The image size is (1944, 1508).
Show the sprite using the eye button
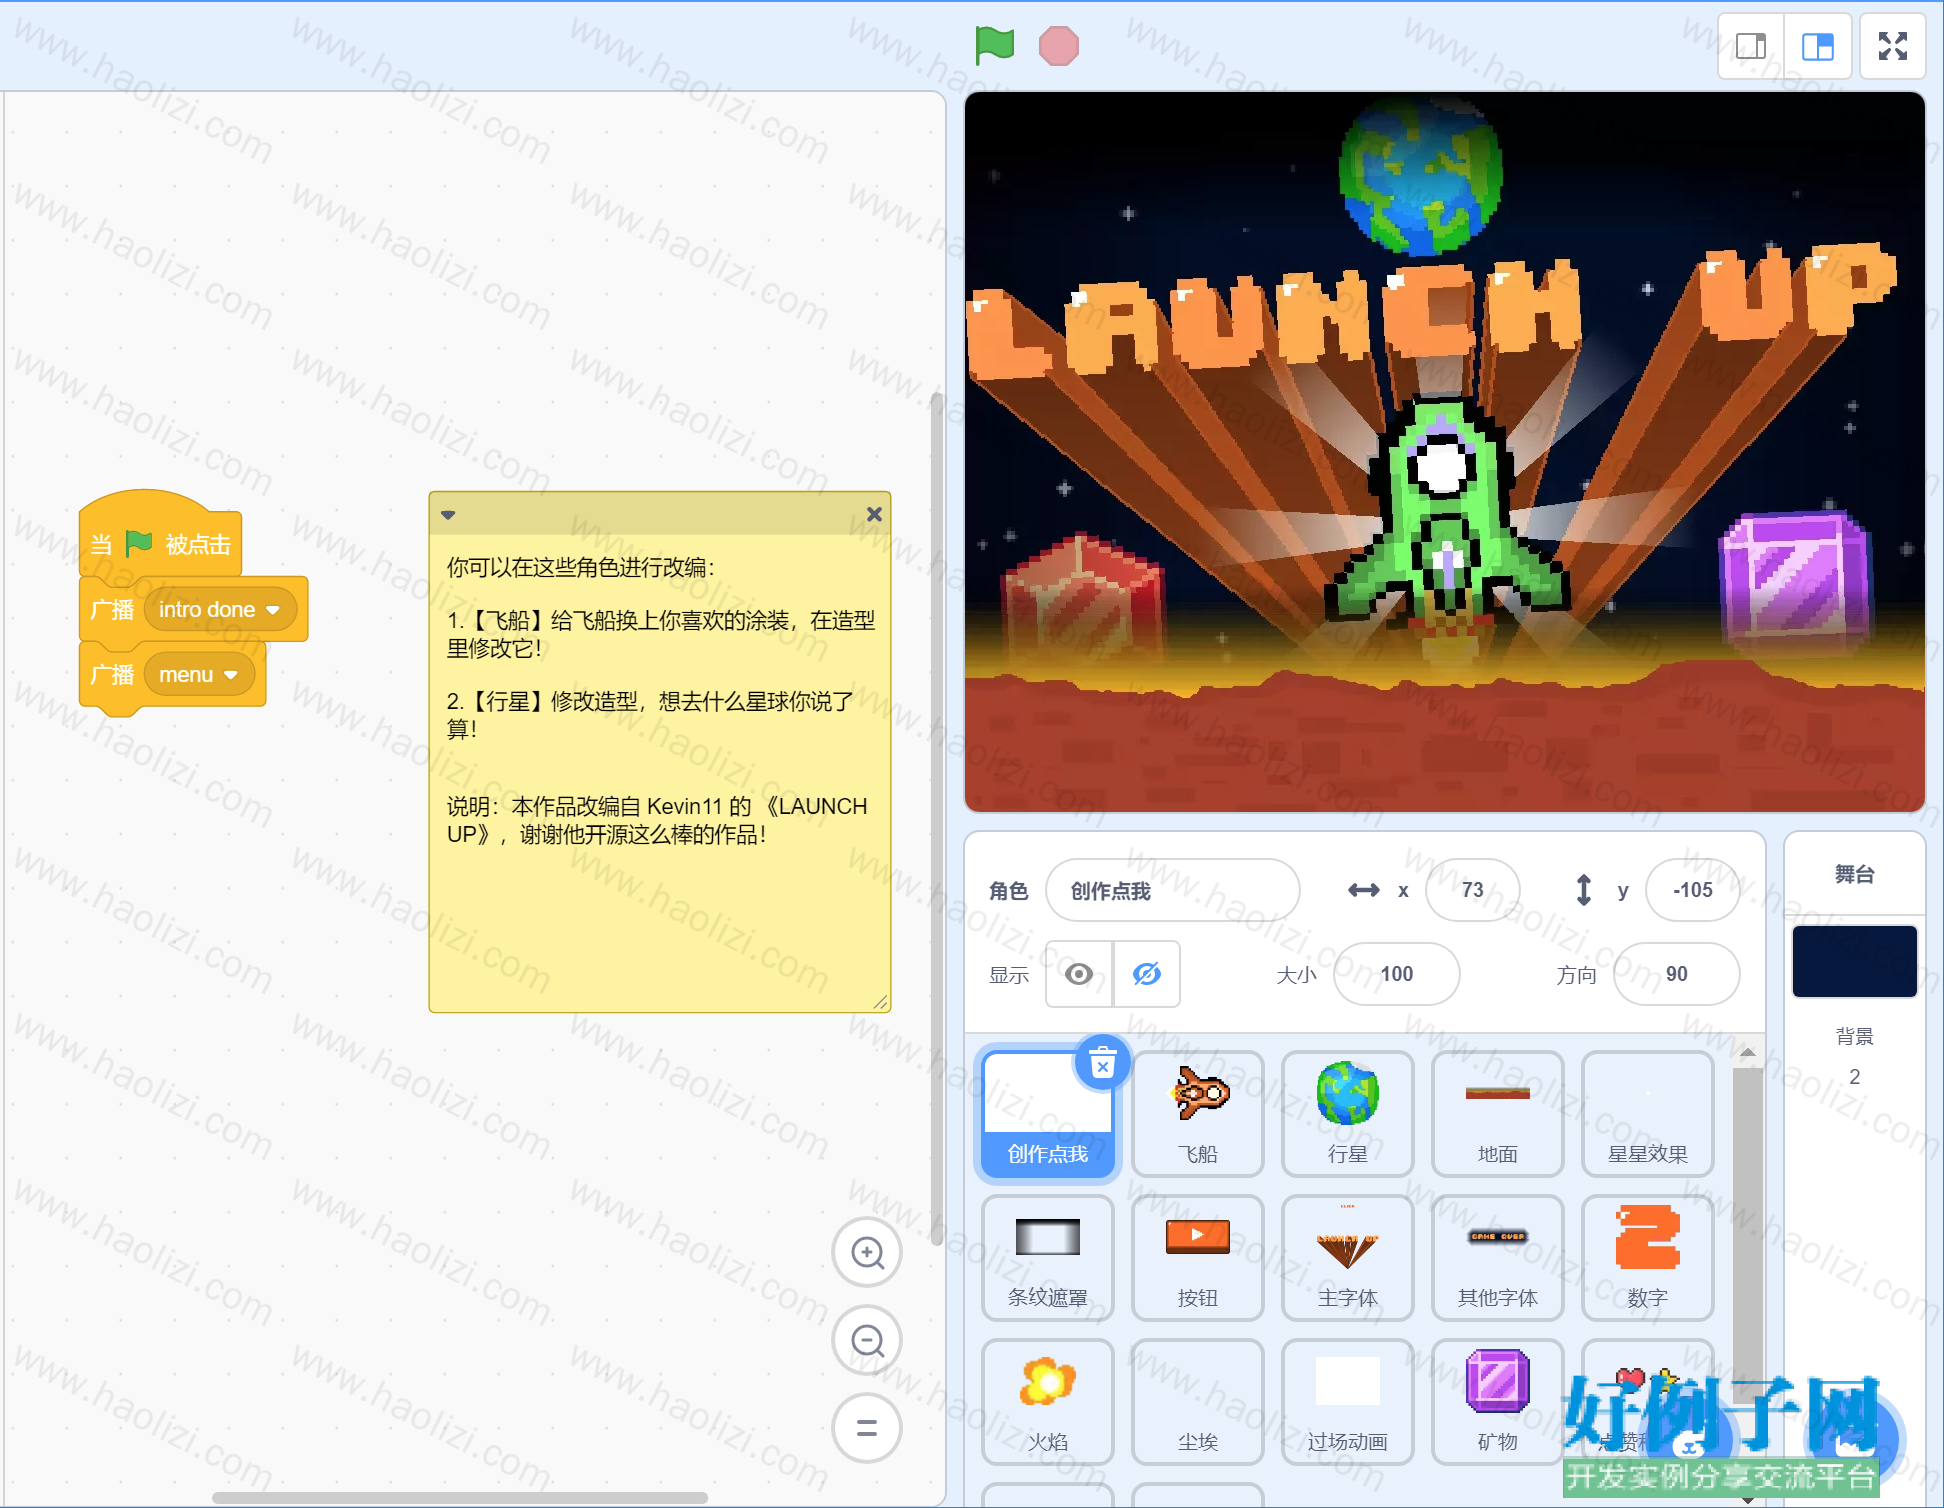(x=1079, y=974)
